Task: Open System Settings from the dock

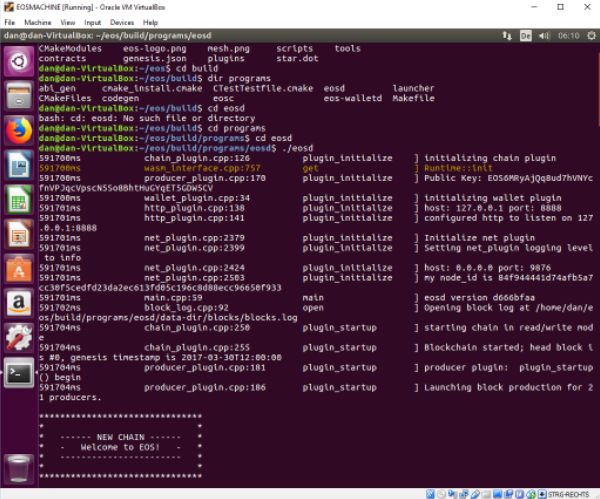Action: 18,338
